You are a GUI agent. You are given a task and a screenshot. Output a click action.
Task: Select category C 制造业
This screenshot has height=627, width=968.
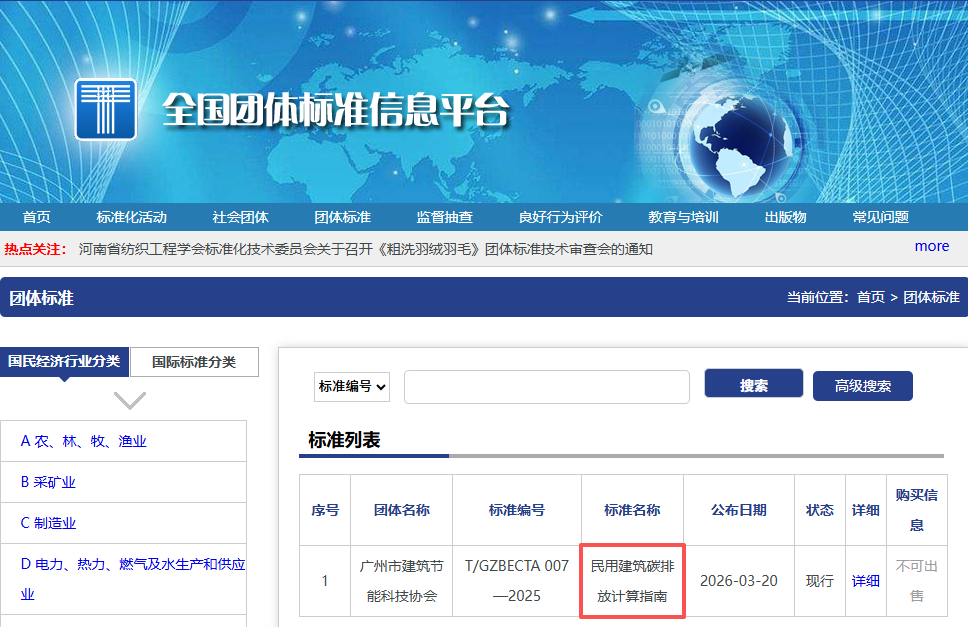click(48, 523)
